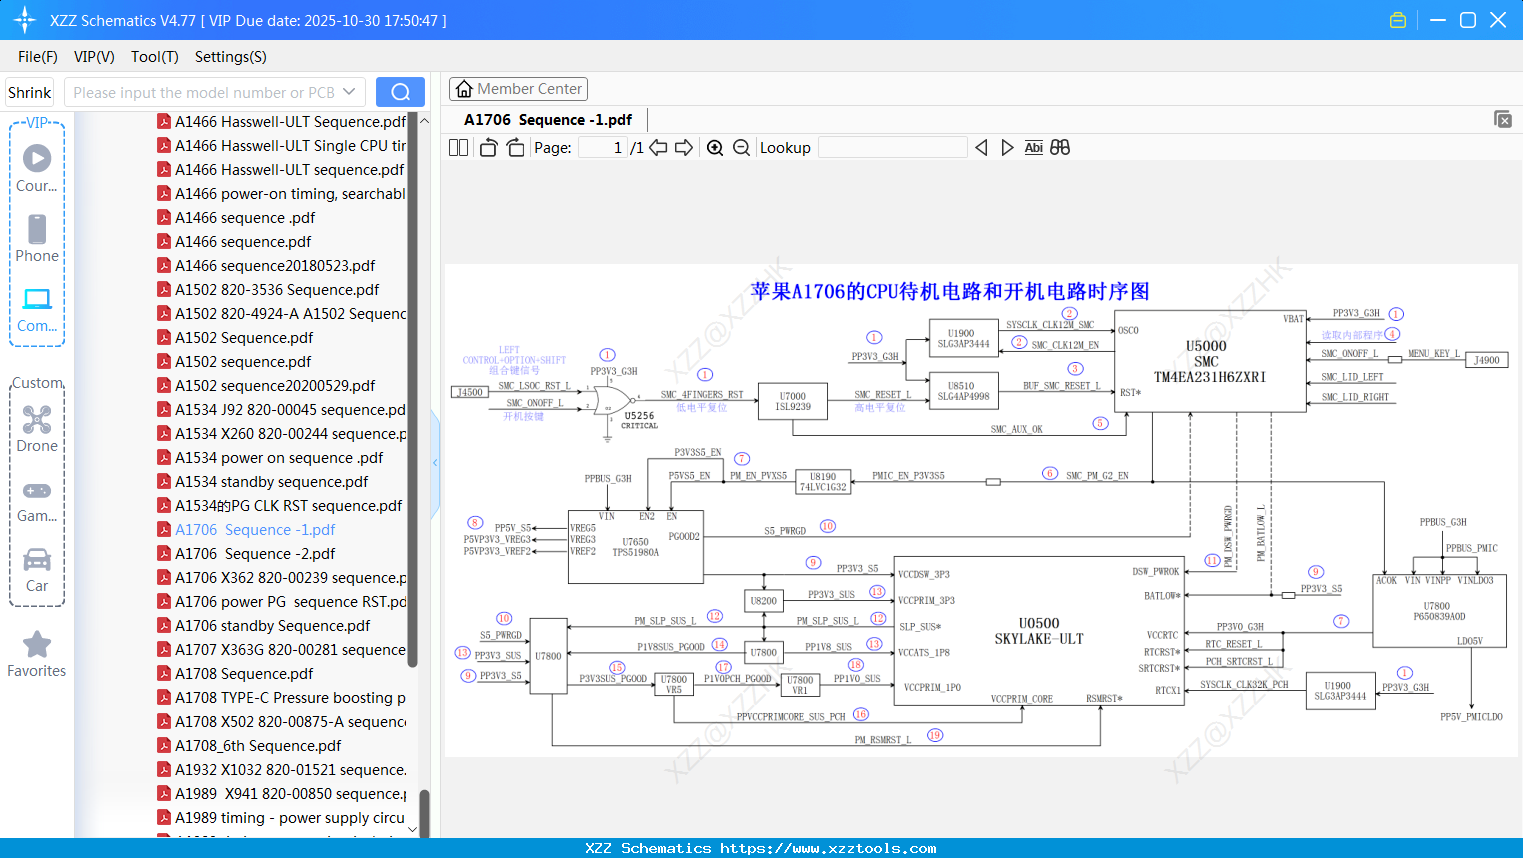This screenshot has height=858, width=1523.
Task: Open Member Center
Action: (x=518, y=89)
